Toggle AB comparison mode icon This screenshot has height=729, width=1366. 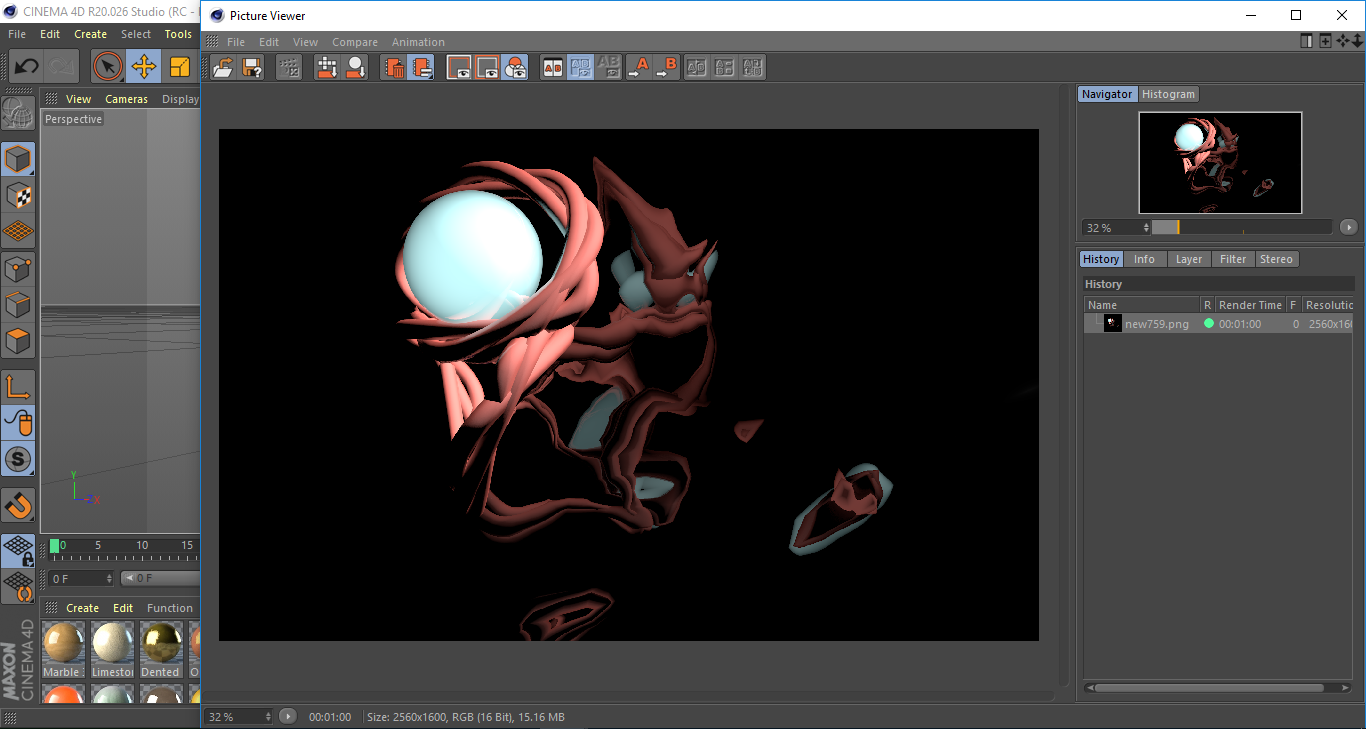click(552, 68)
